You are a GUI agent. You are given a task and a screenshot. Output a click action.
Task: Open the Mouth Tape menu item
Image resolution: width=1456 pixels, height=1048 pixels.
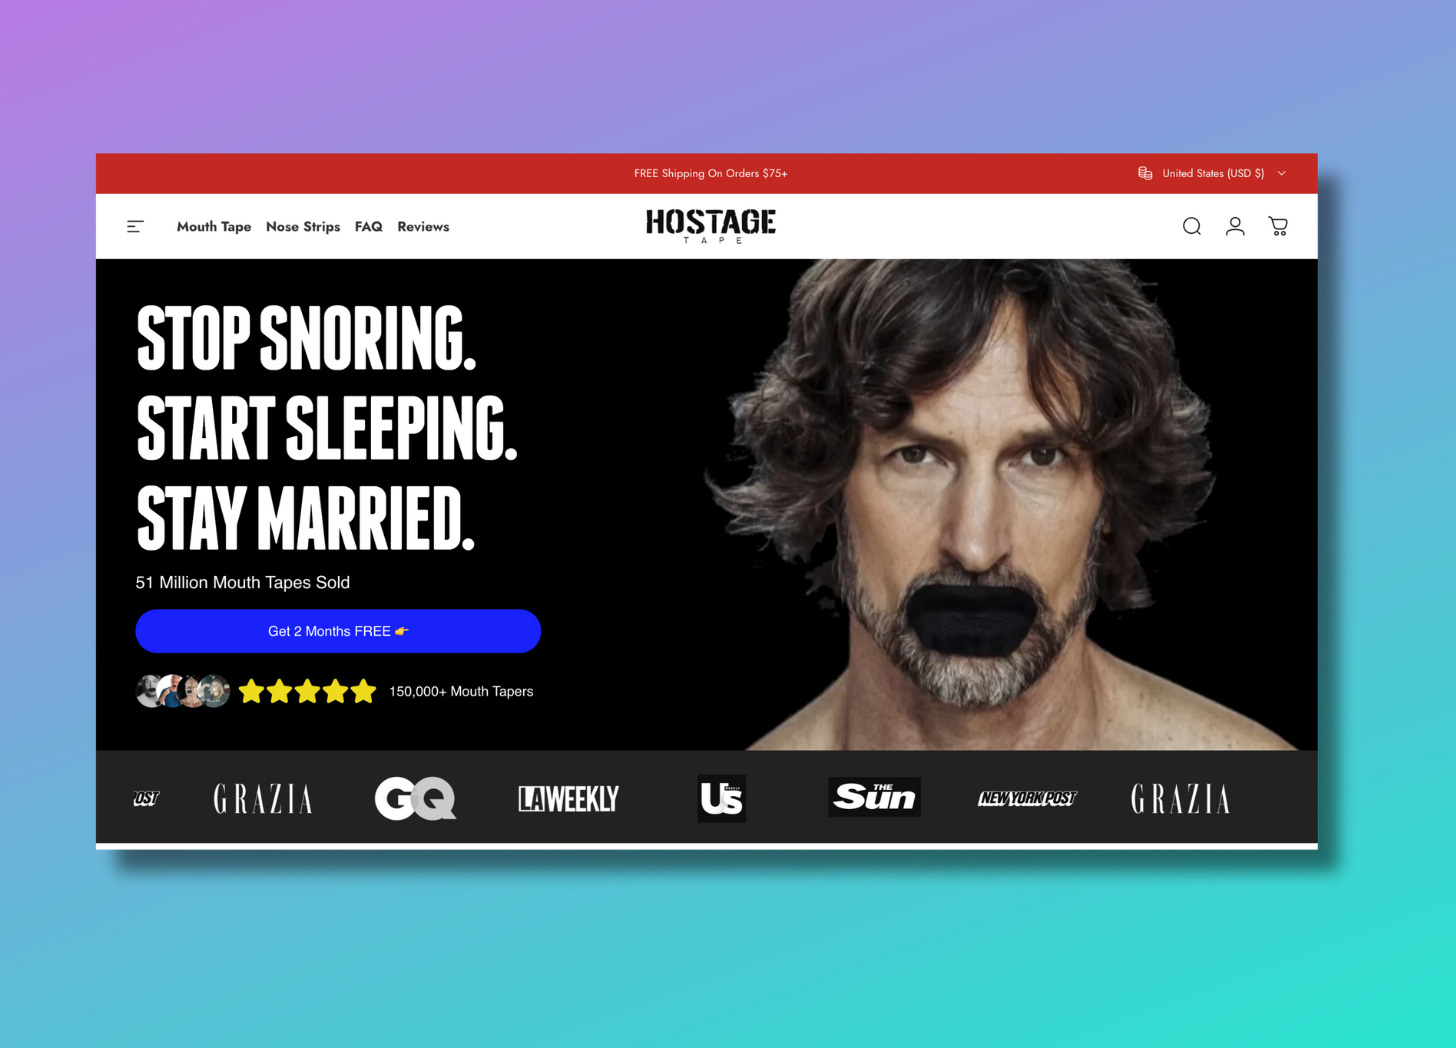coord(214,227)
